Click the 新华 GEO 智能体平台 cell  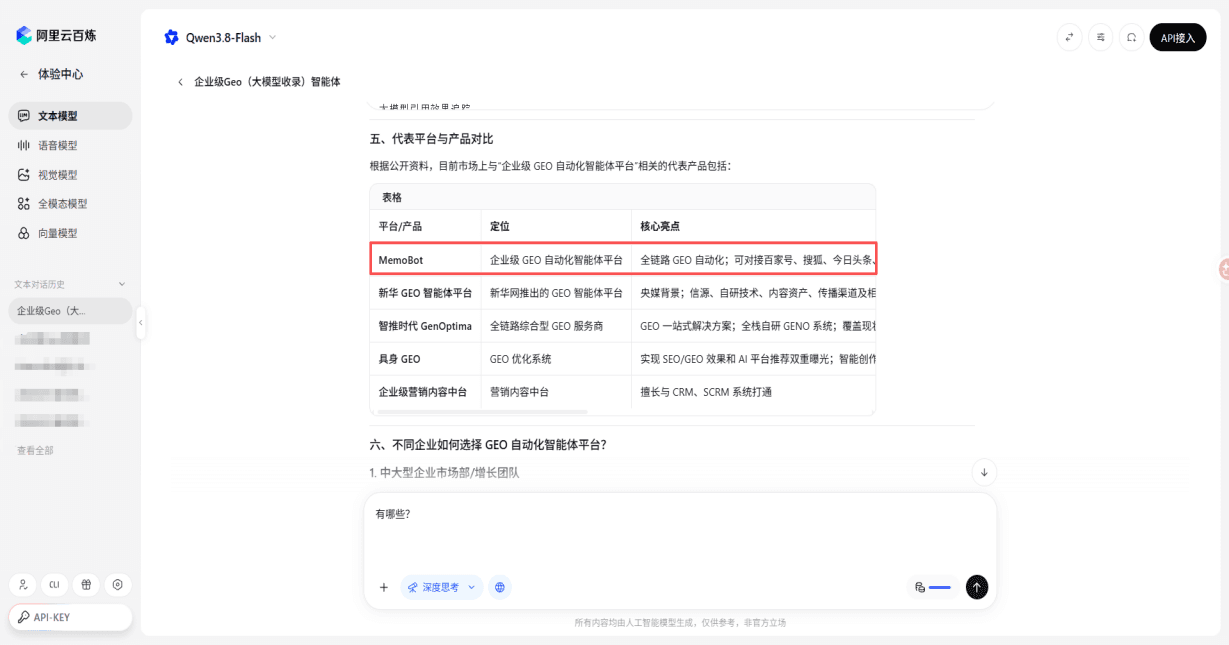tap(425, 293)
